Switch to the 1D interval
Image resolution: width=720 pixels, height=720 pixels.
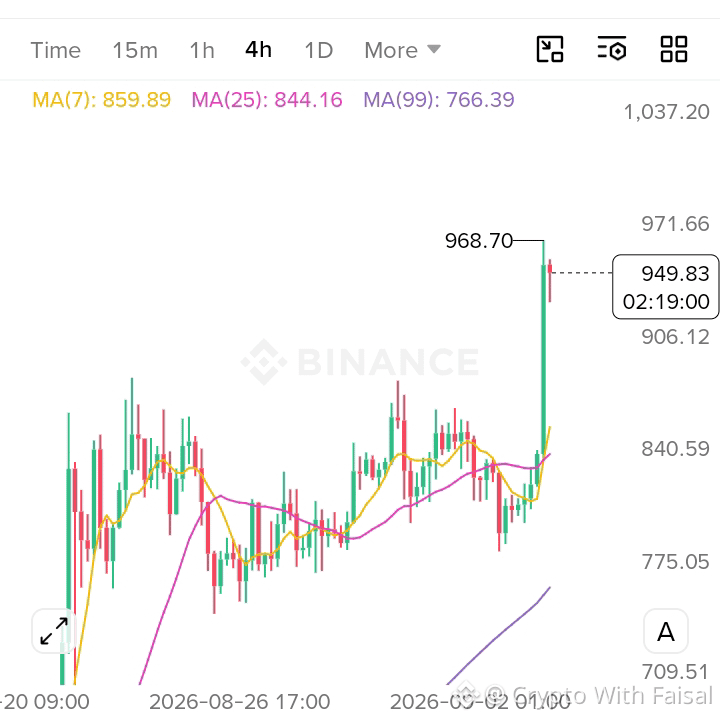tap(319, 50)
